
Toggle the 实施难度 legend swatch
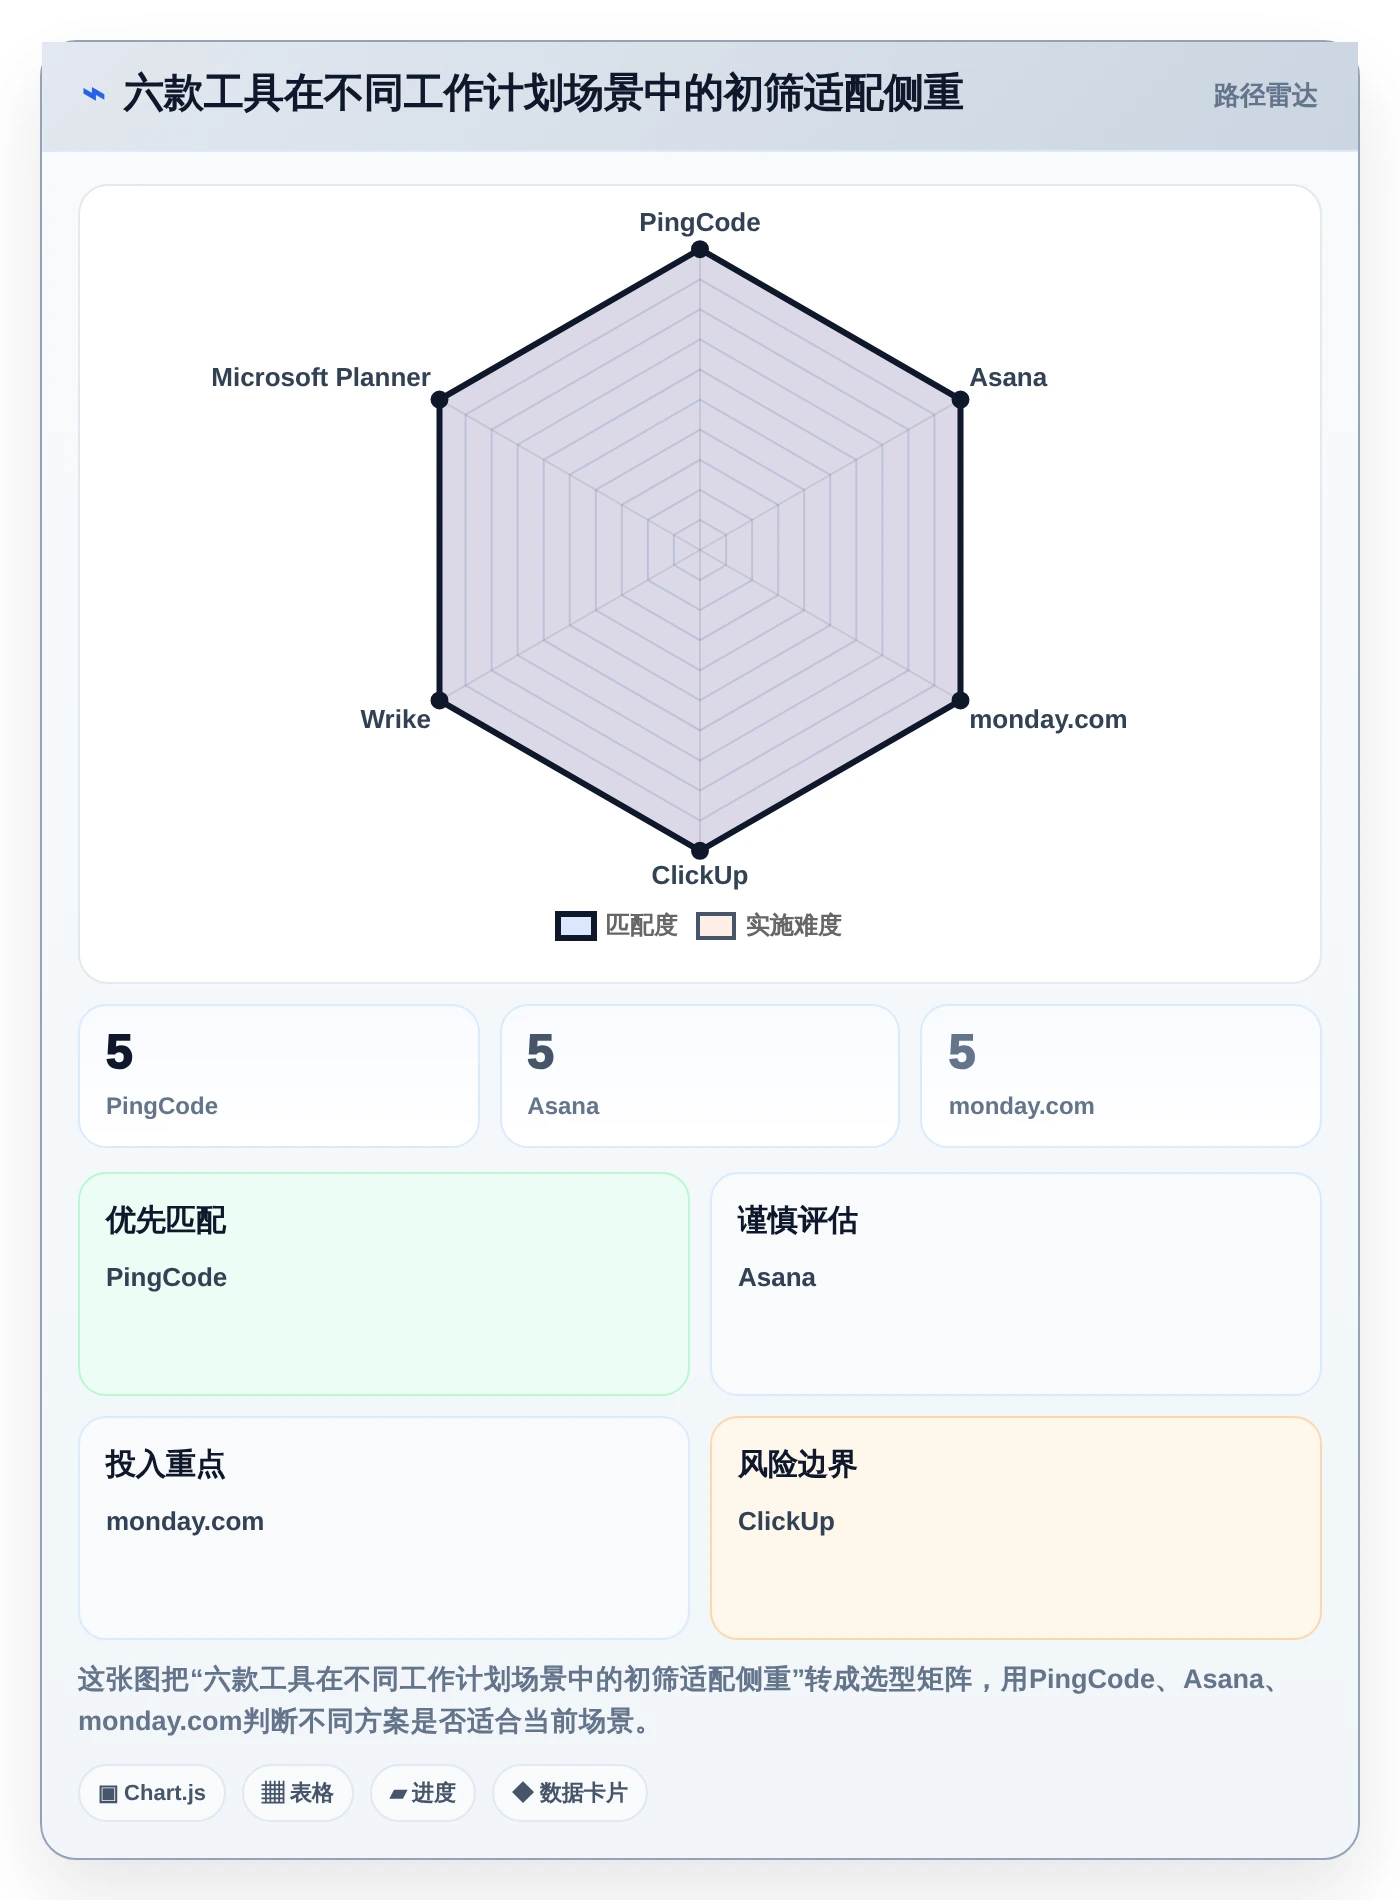coord(716,926)
